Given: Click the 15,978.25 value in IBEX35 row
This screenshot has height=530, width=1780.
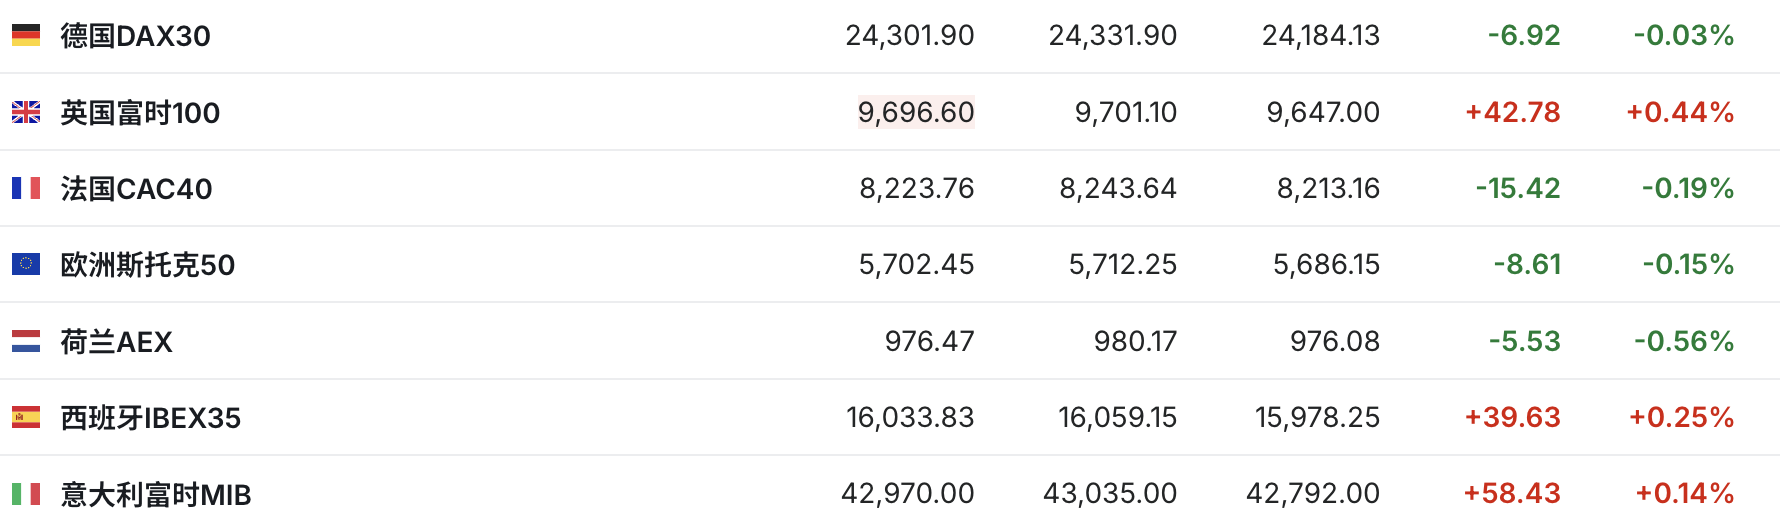Looking at the screenshot, I should (1317, 417).
